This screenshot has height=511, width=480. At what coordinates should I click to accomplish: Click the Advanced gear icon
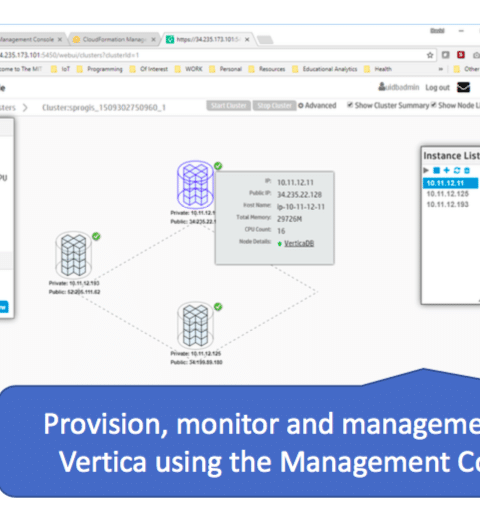[301, 106]
